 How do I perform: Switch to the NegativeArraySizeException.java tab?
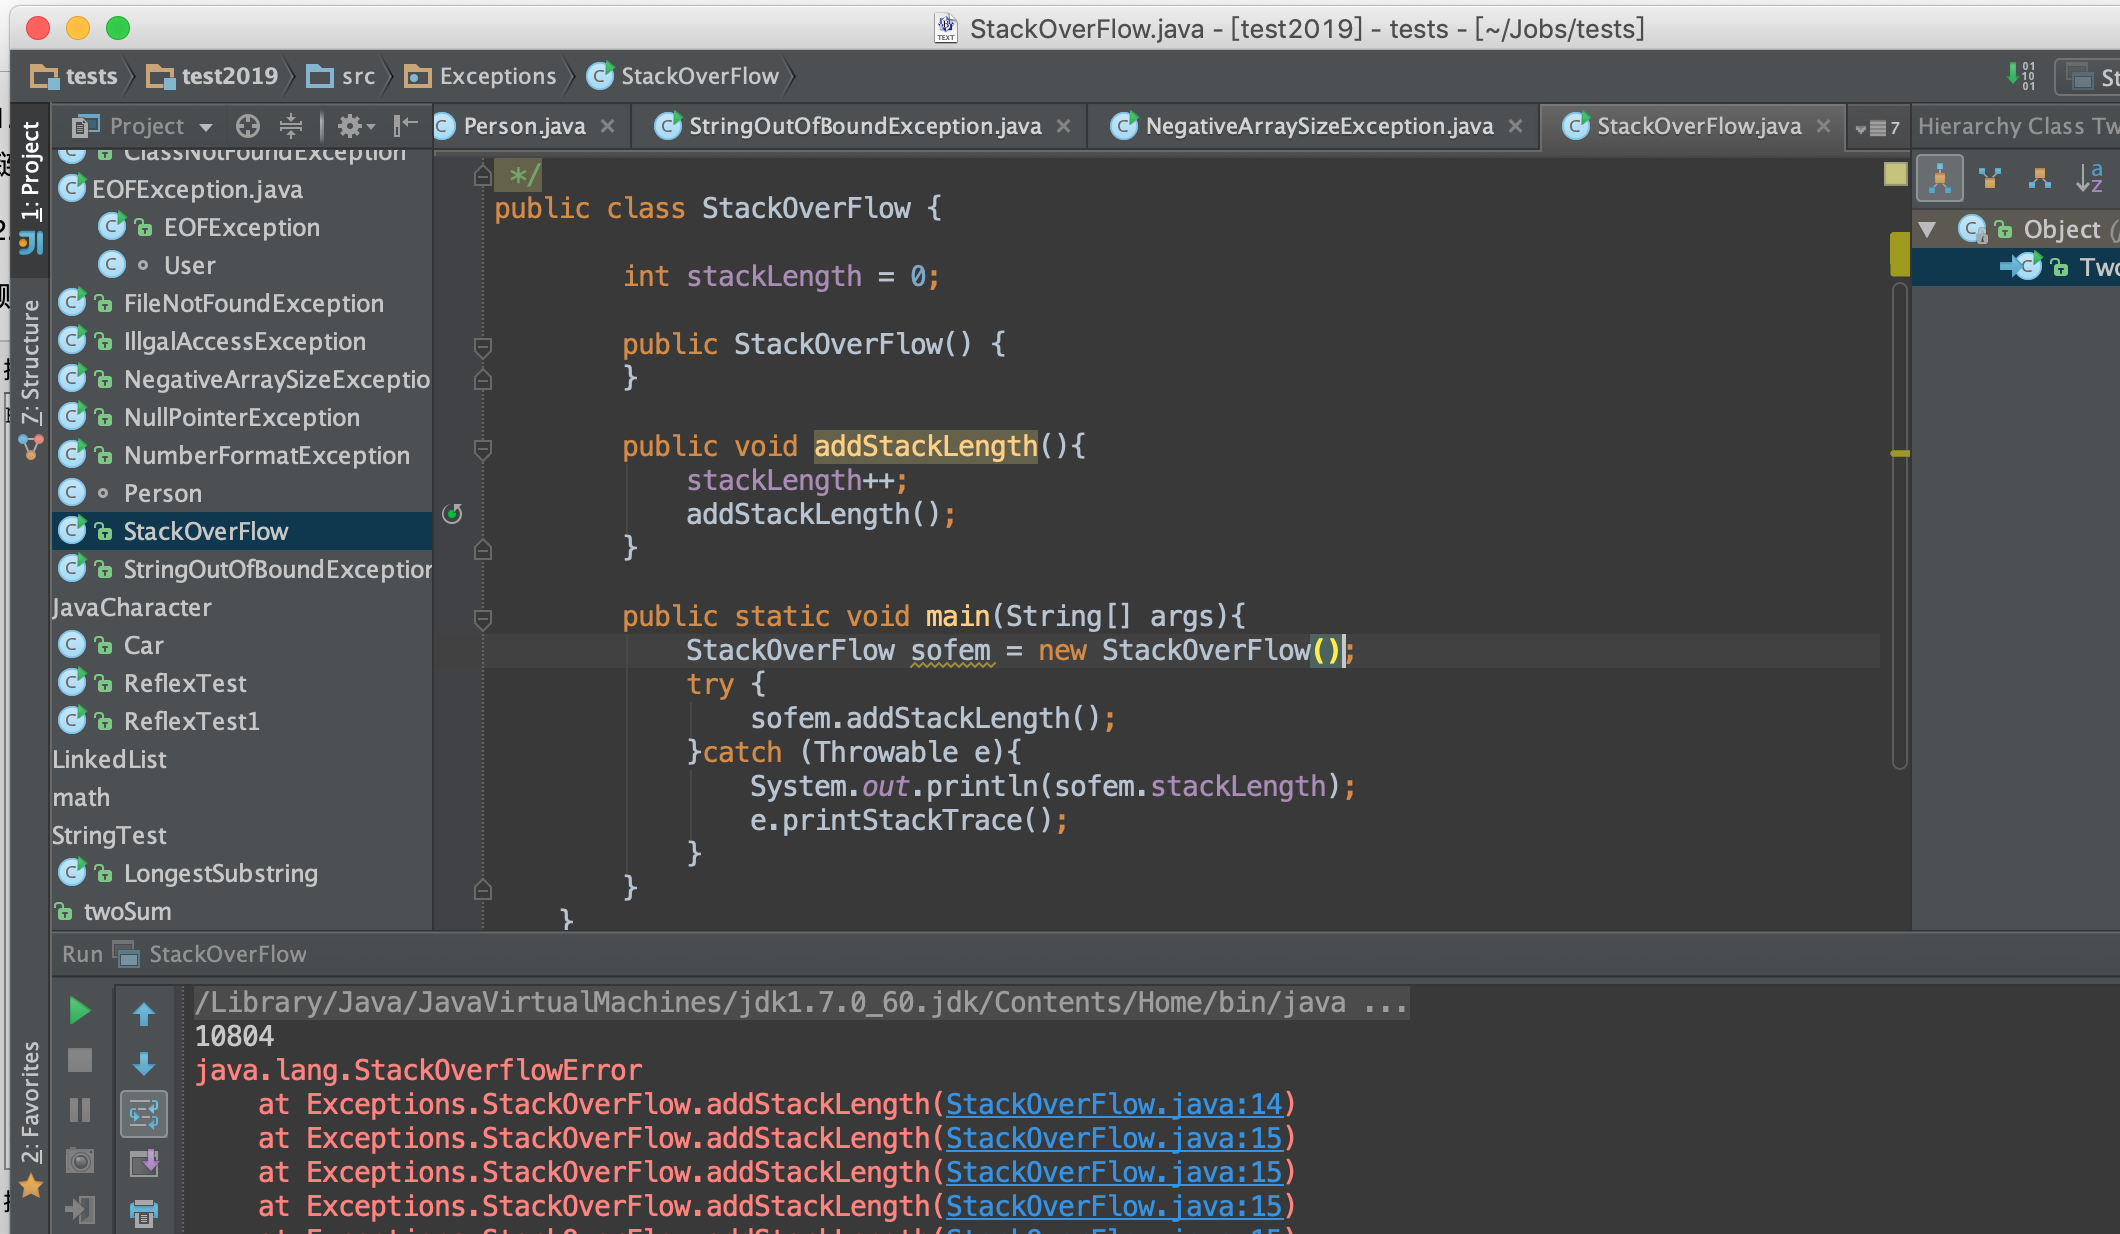pyautogui.click(x=1318, y=126)
